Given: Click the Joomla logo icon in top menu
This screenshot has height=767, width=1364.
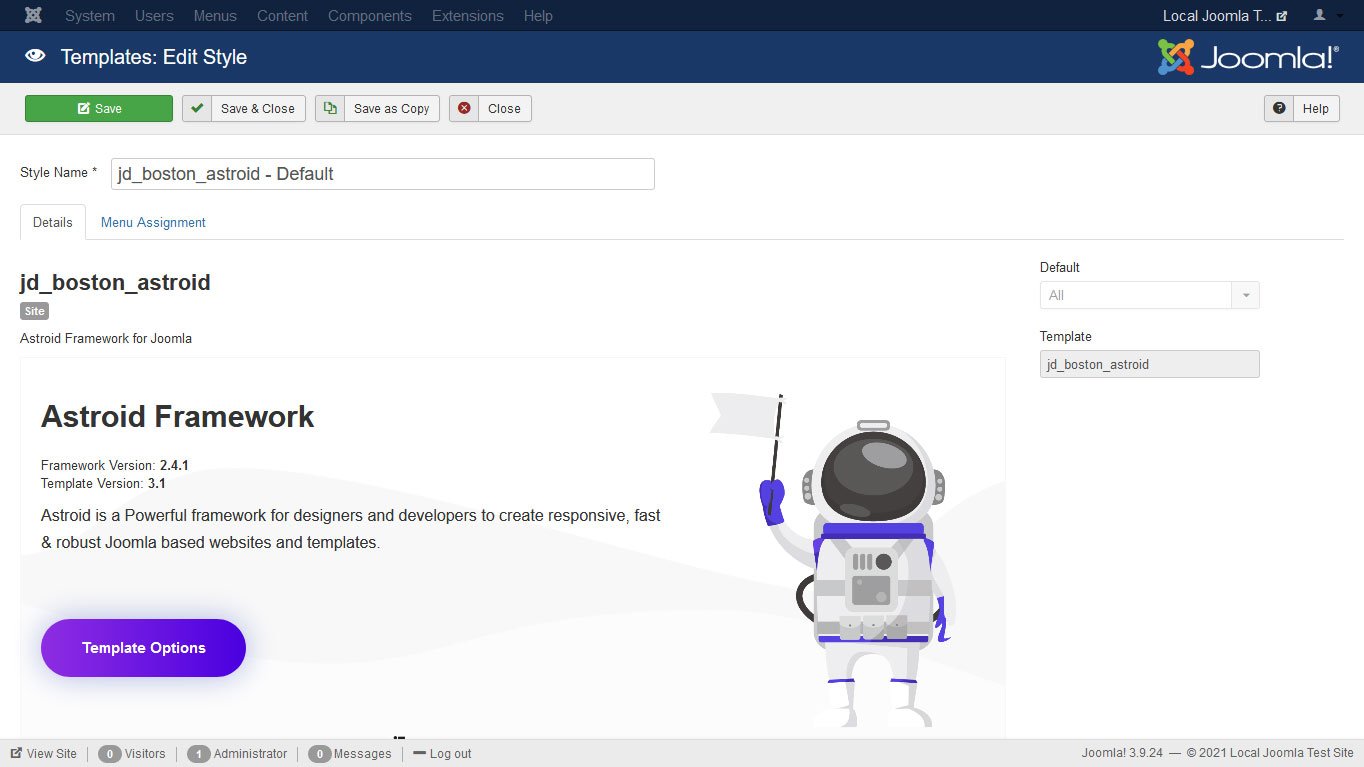Looking at the screenshot, I should coord(33,16).
